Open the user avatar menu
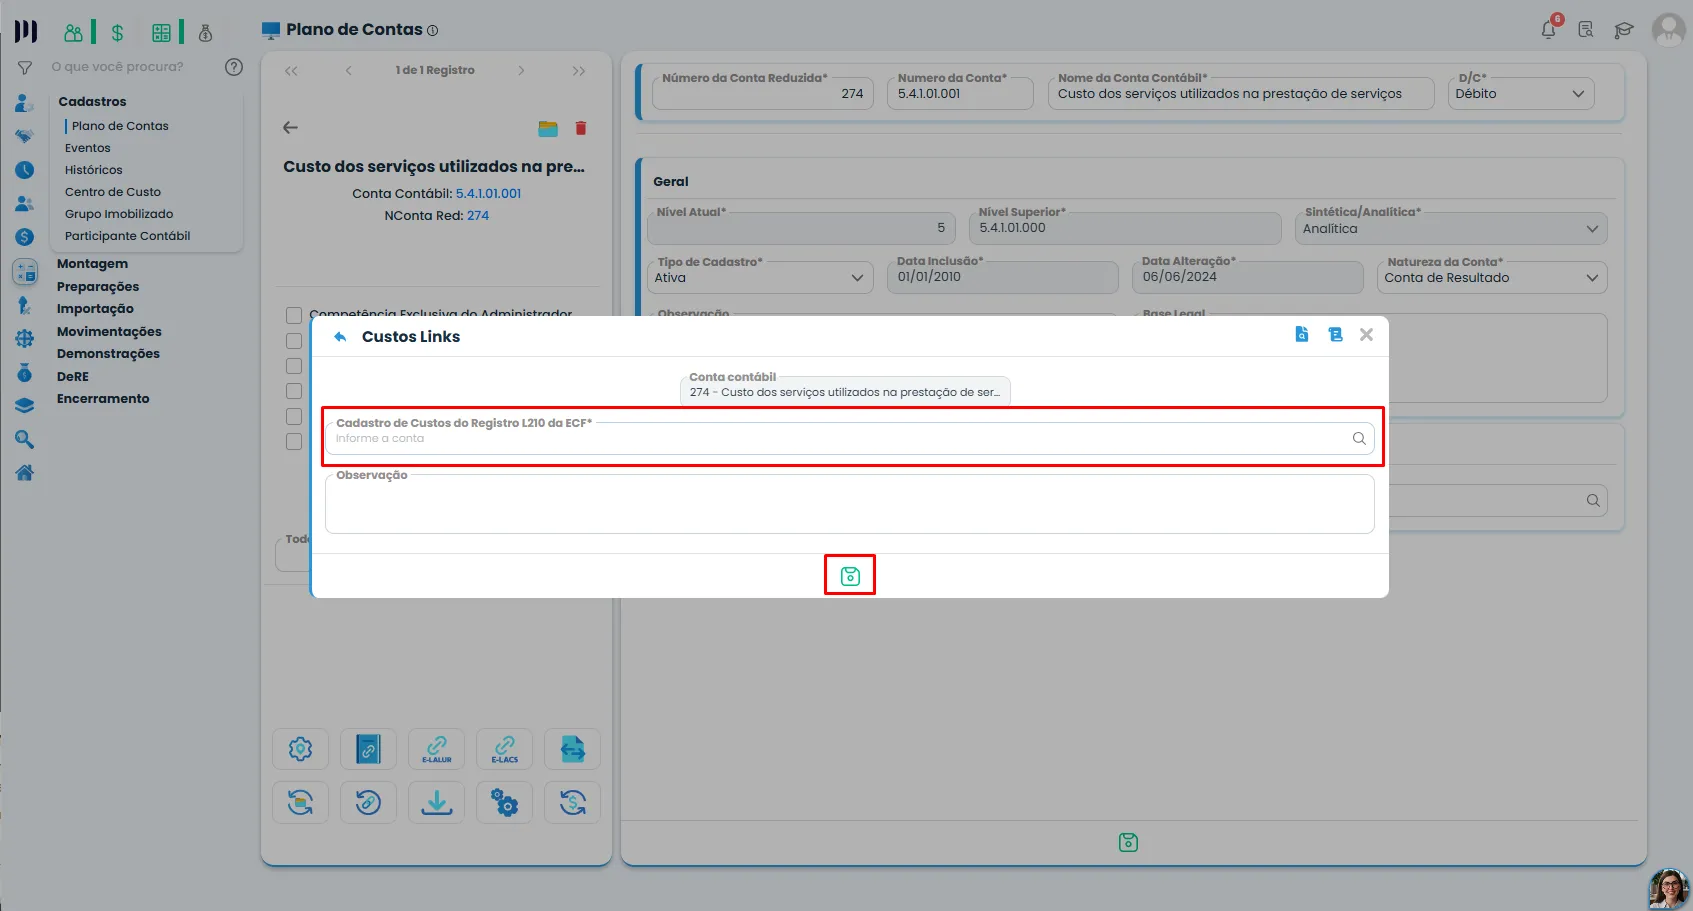1693x911 pixels. [x=1669, y=30]
